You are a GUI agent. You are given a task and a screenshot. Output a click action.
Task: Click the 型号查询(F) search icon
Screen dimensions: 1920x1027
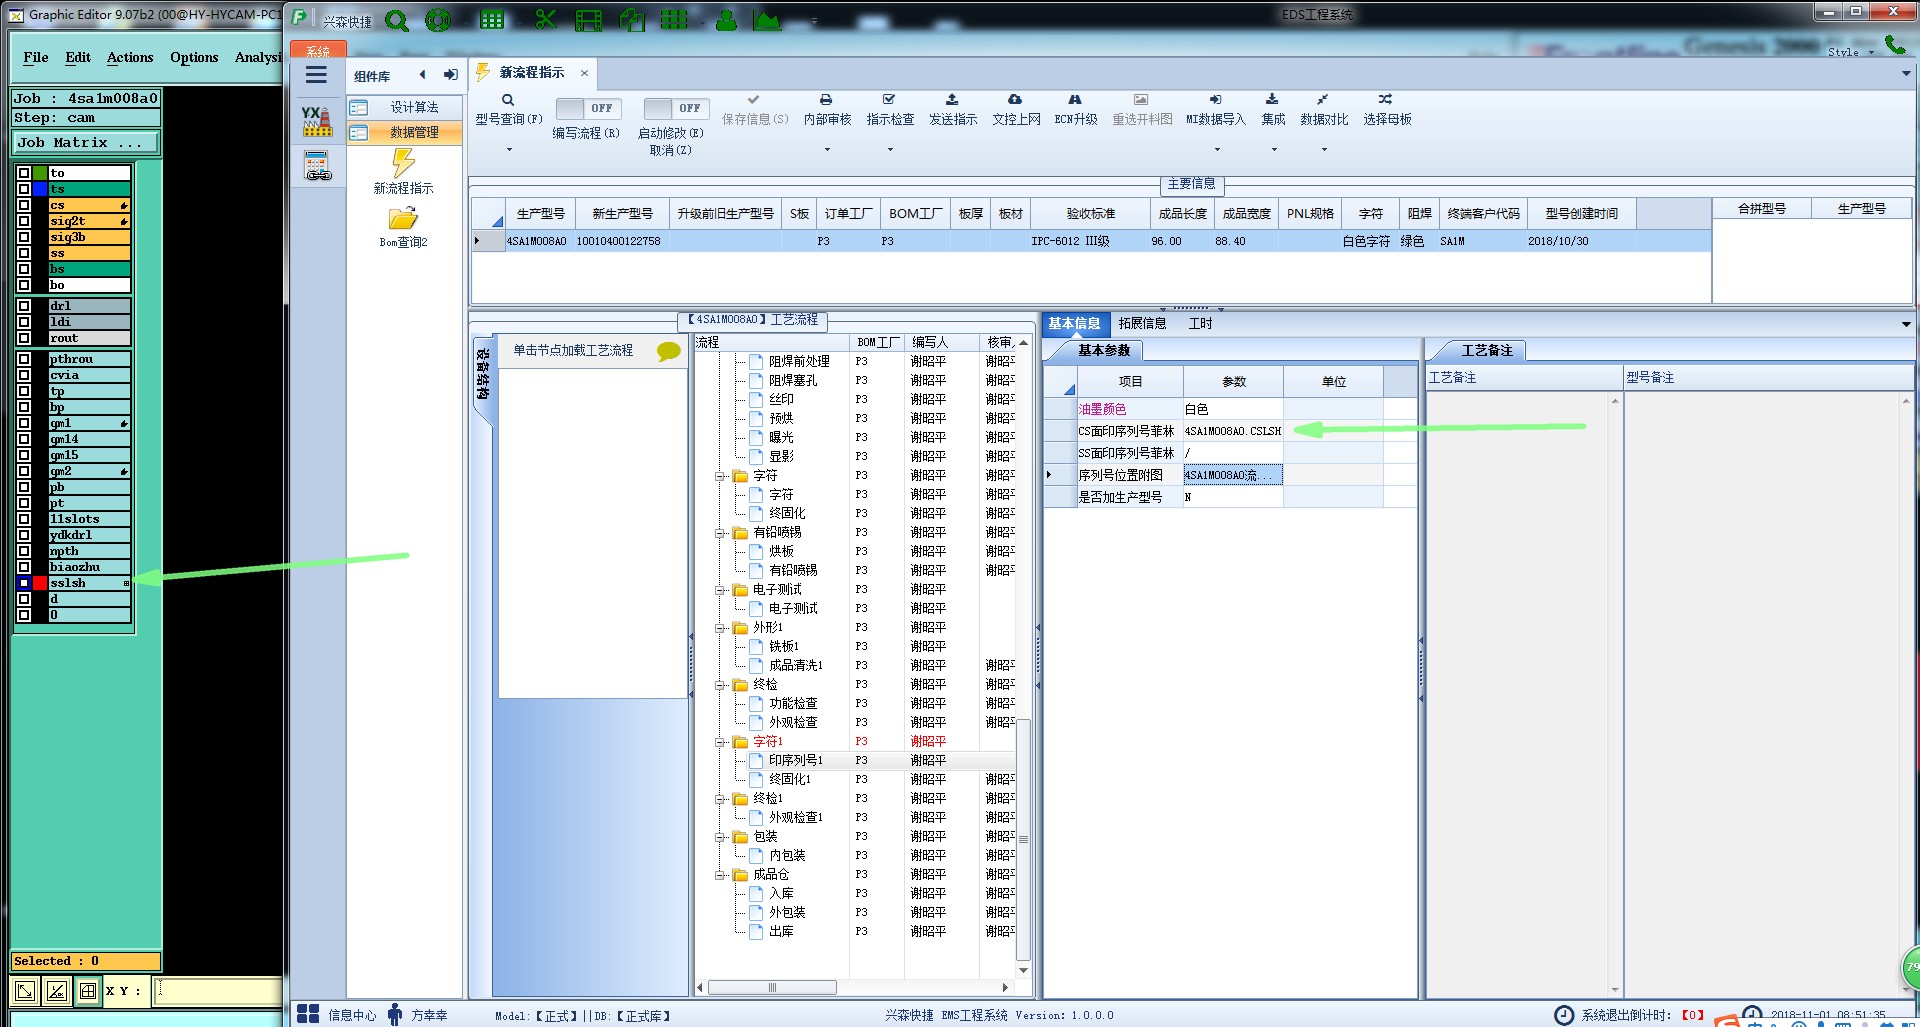pos(508,100)
